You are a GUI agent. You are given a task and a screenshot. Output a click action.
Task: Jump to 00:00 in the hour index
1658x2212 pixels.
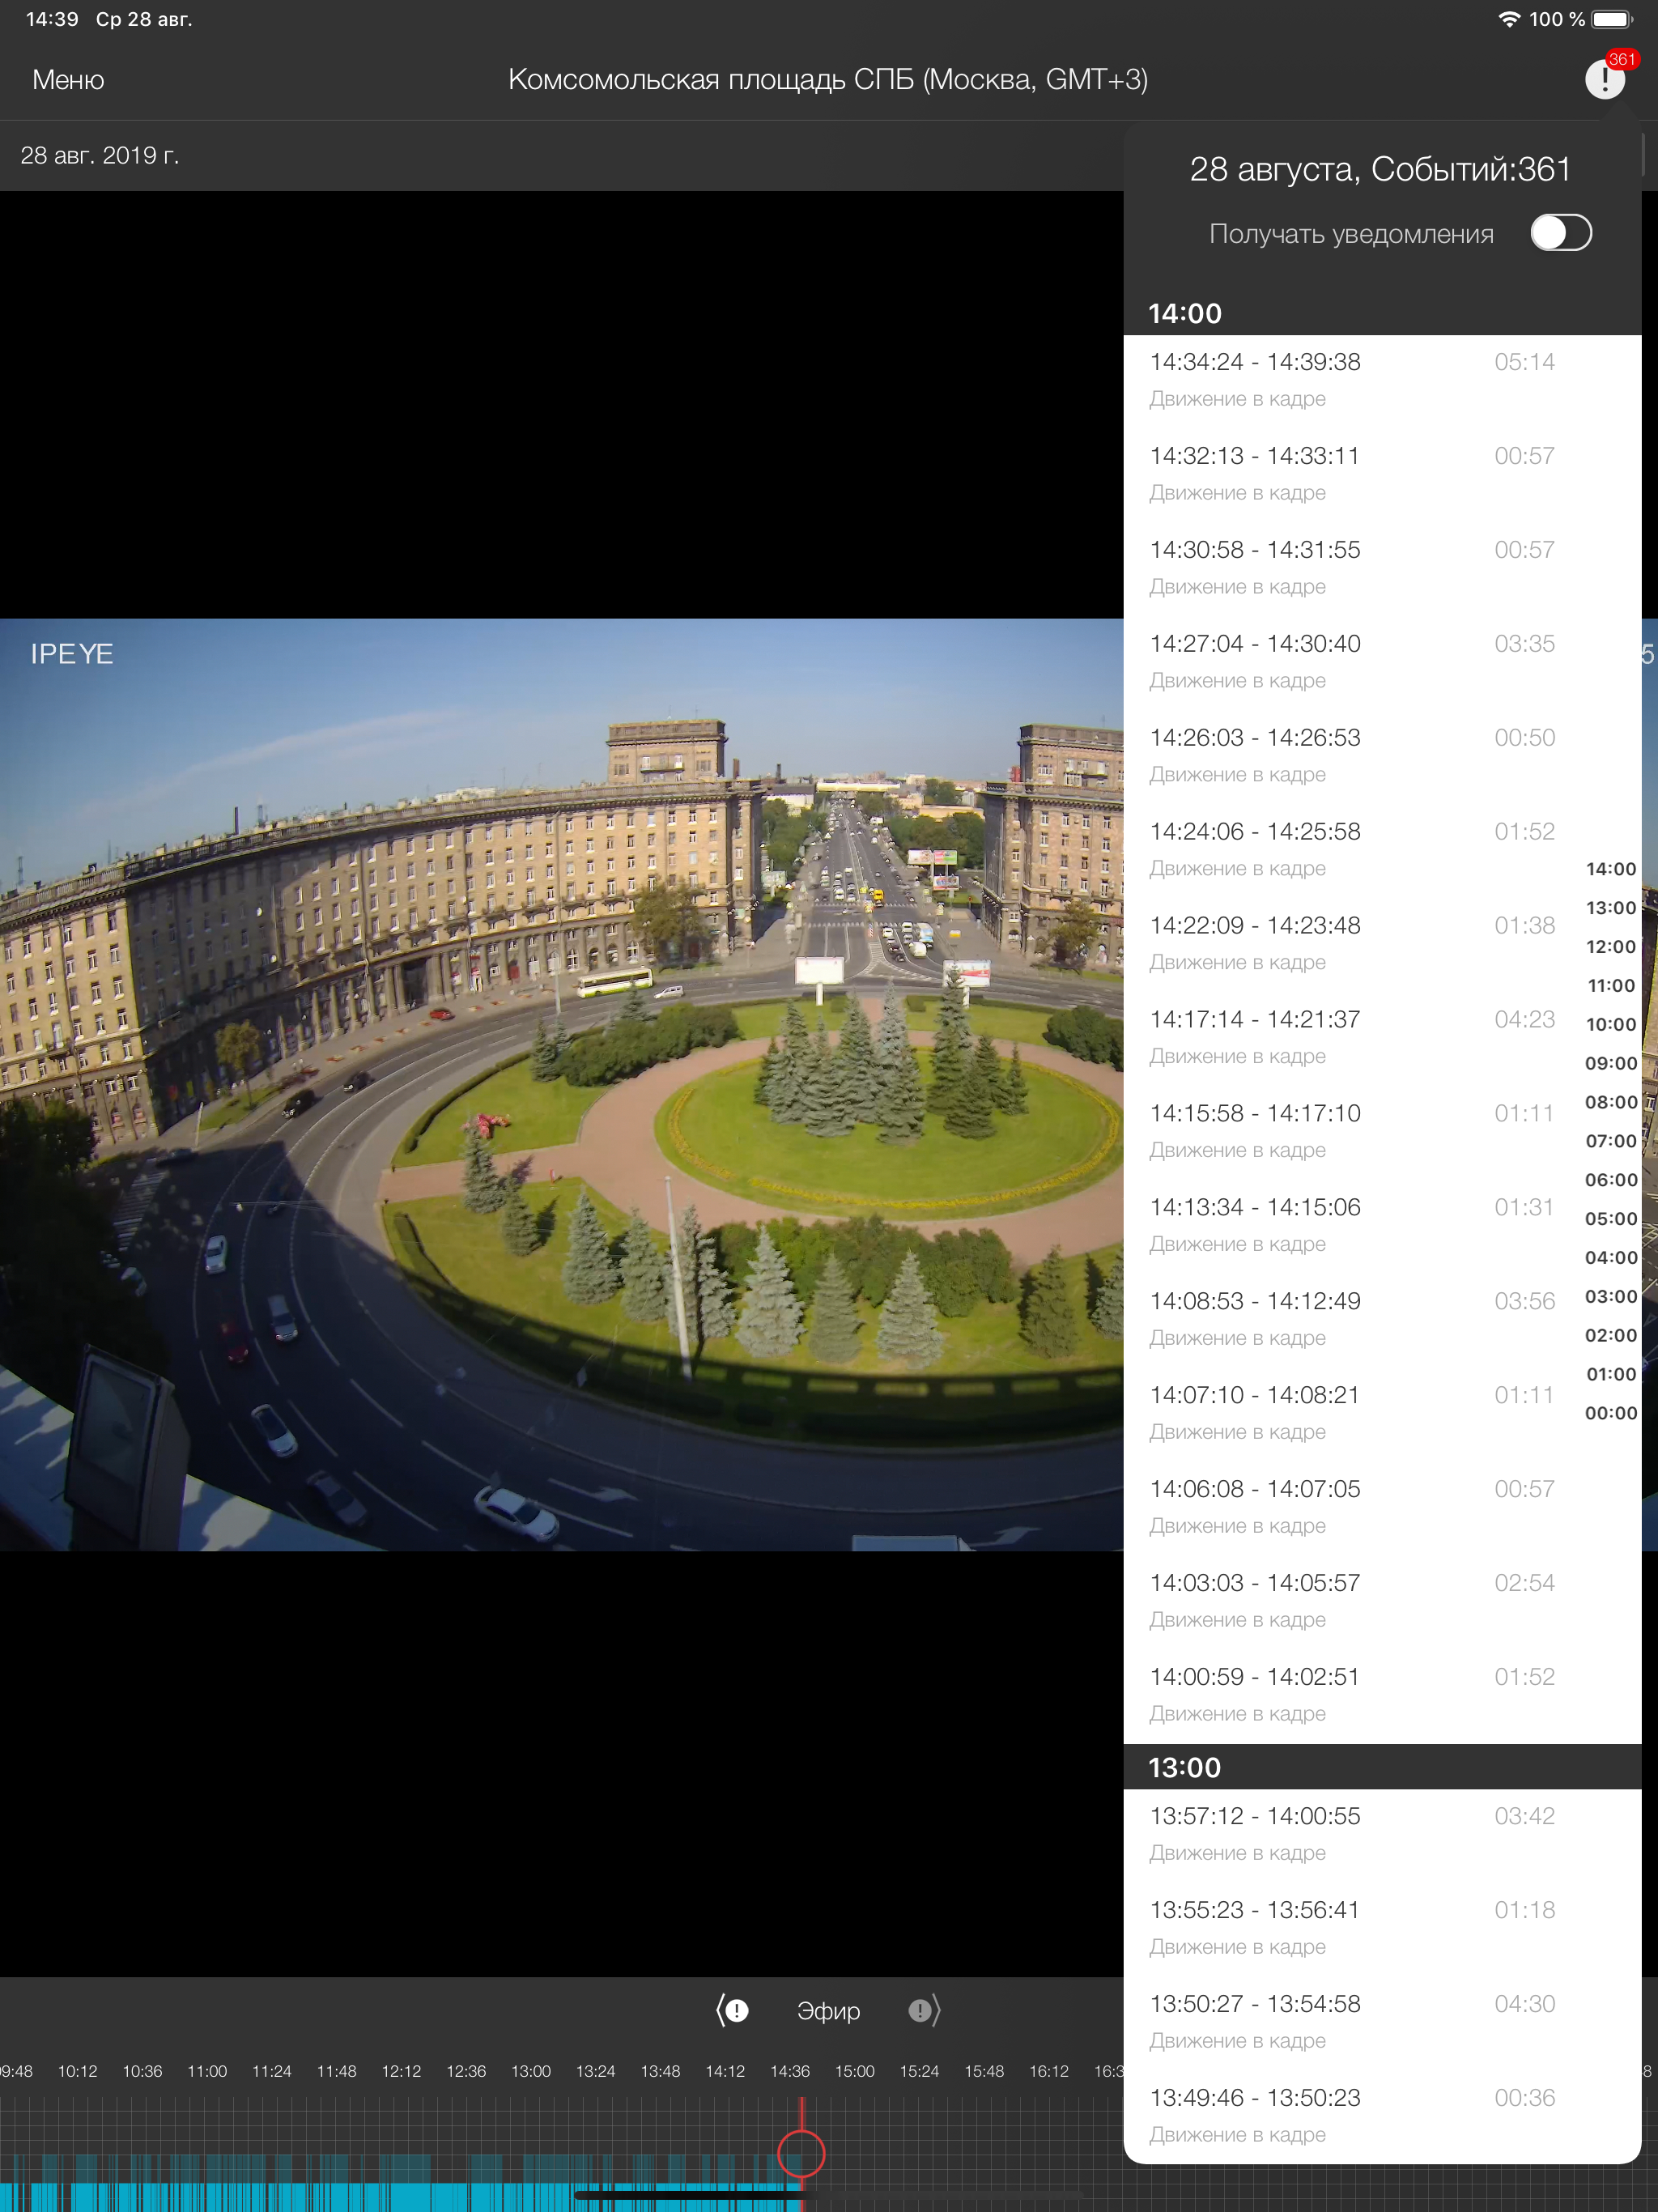coord(1611,1414)
